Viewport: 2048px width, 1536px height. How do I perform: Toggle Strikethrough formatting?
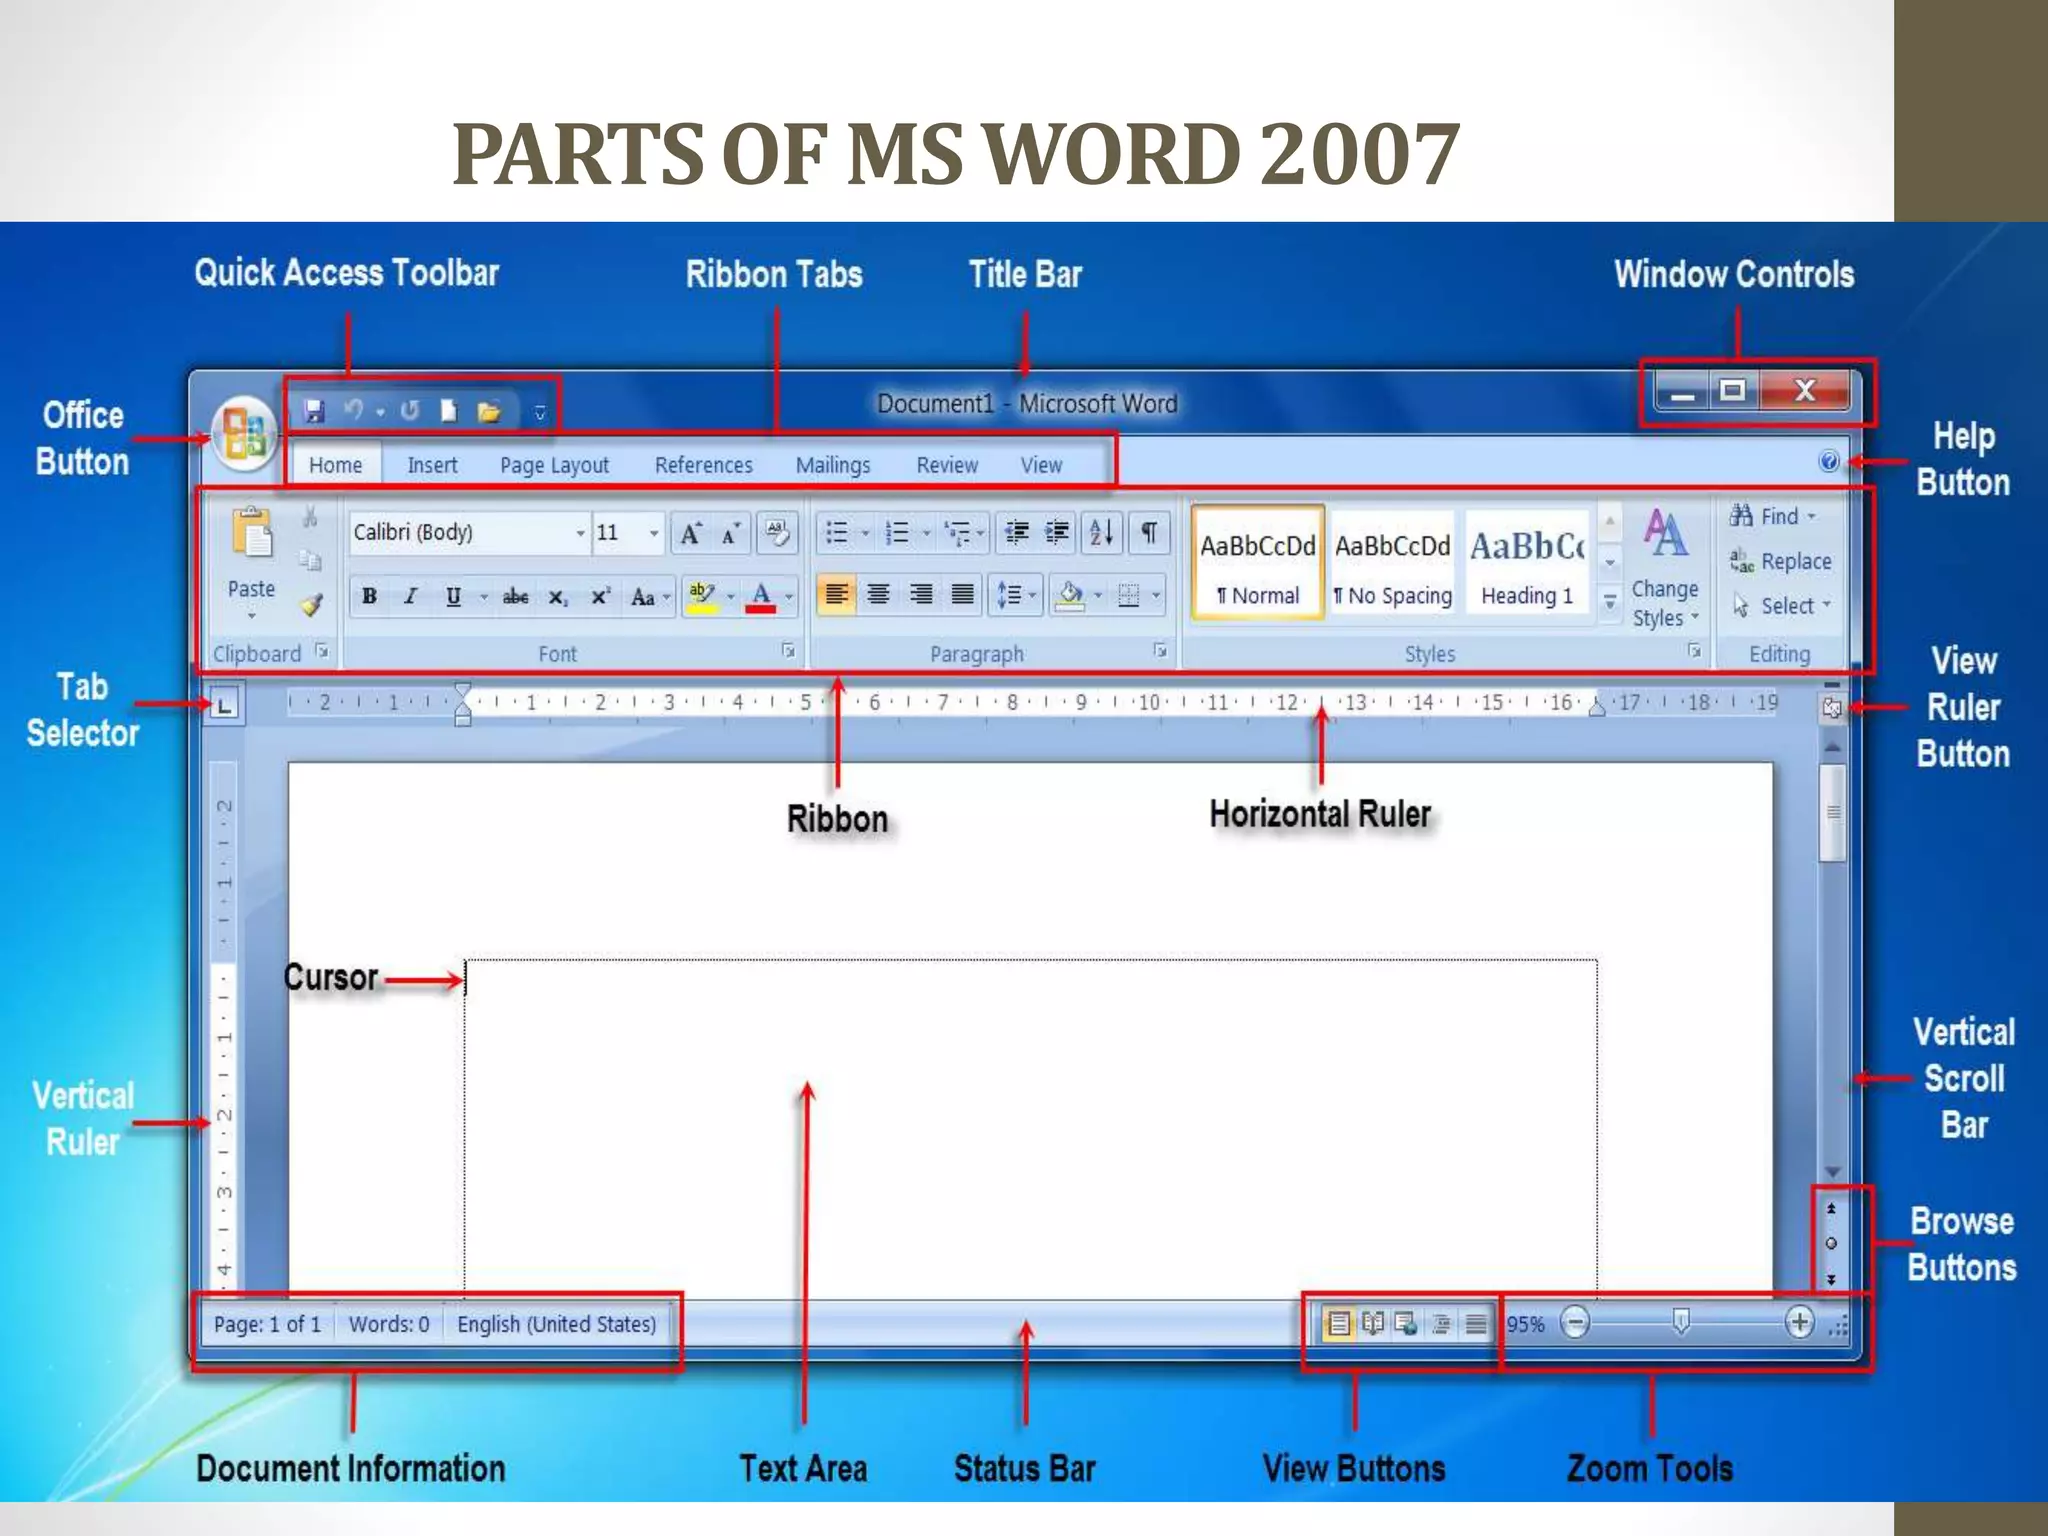[x=515, y=597]
